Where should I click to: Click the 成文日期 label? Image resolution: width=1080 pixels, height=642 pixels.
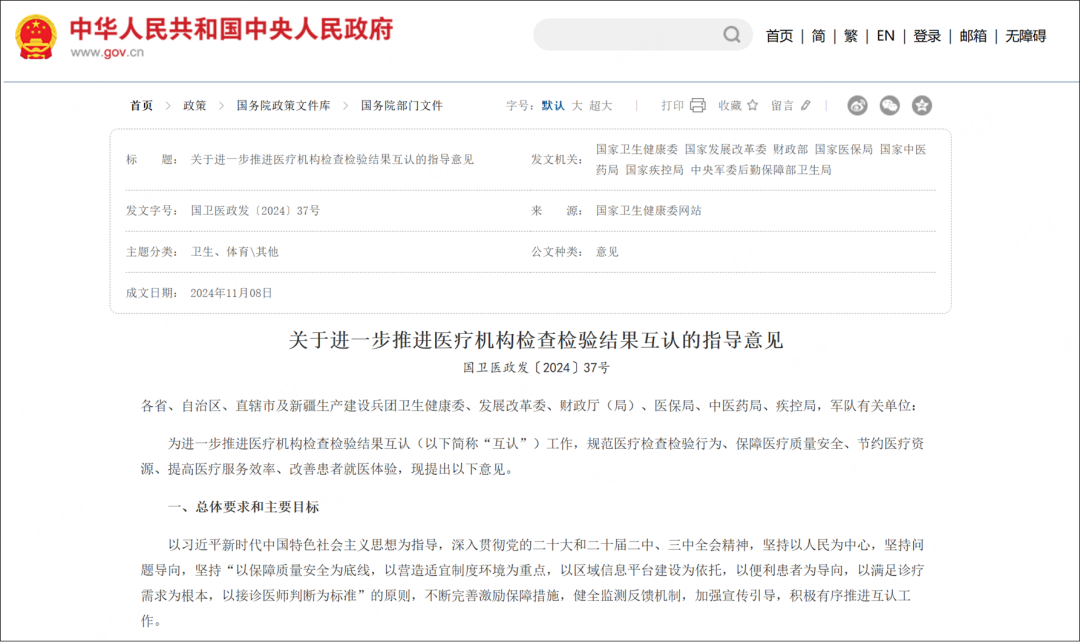tap(152, 293)
